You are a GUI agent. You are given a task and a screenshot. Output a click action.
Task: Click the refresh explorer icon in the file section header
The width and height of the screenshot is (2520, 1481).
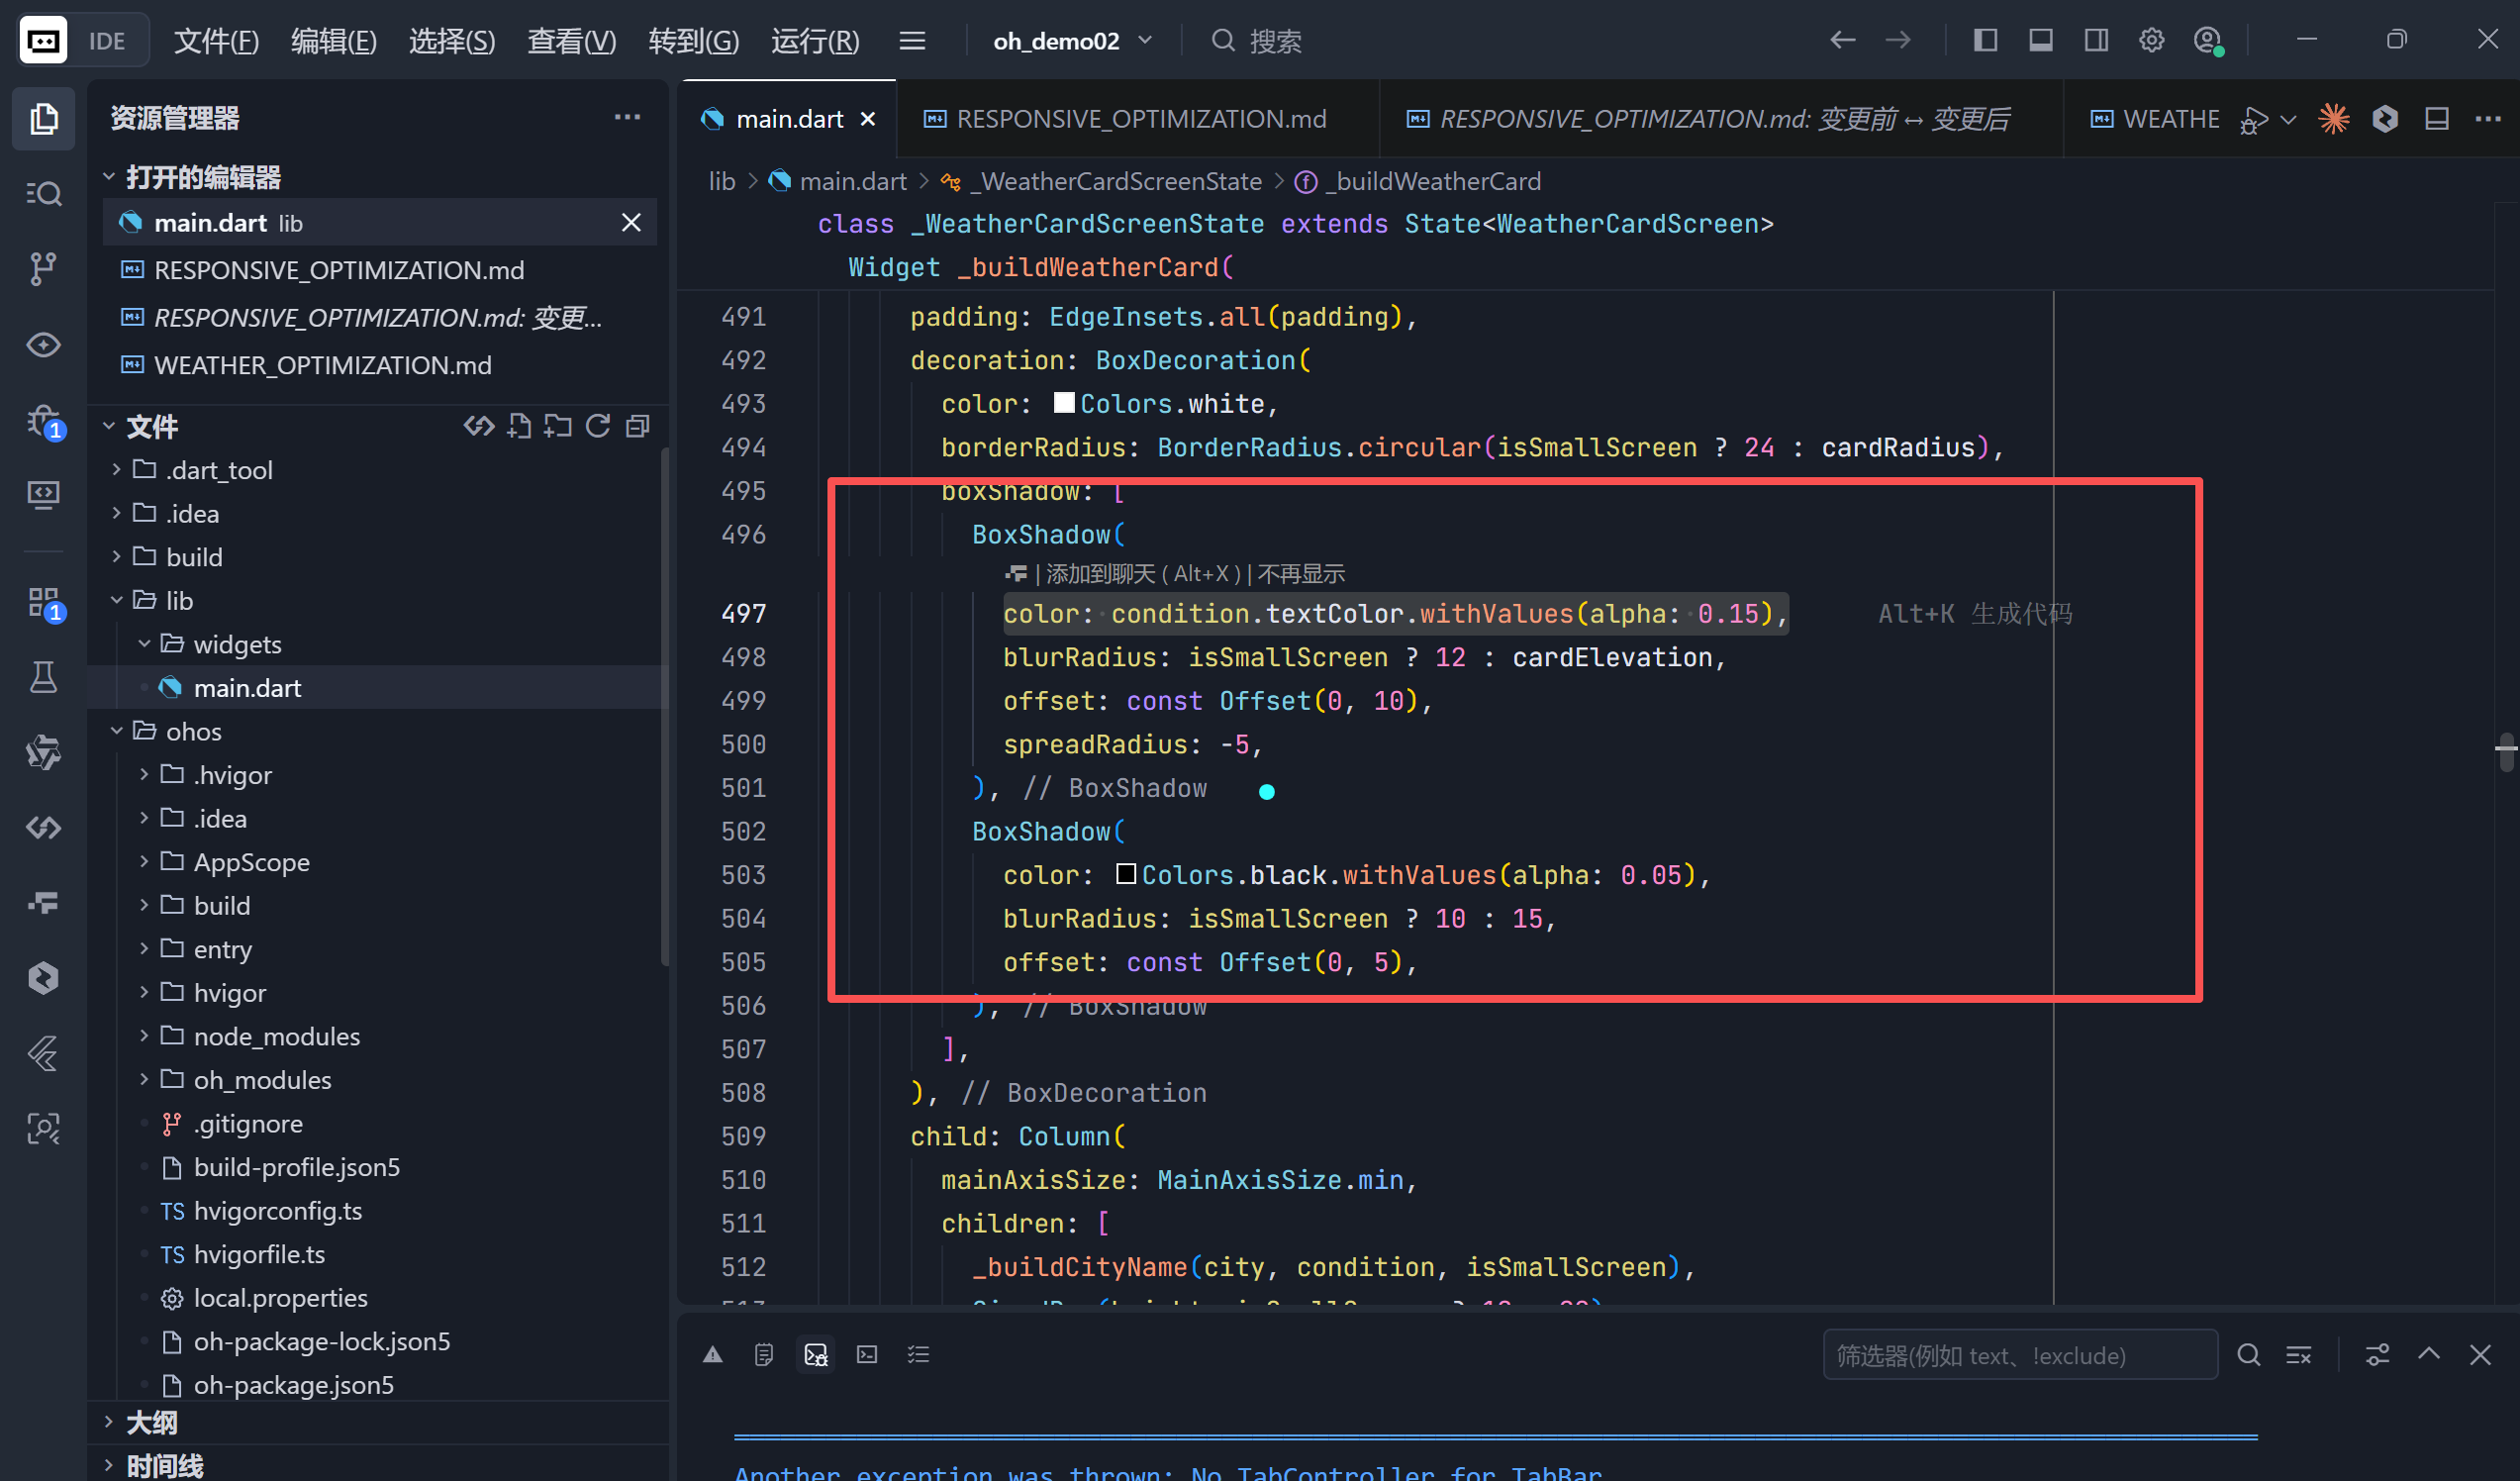(x=598, y=427)
